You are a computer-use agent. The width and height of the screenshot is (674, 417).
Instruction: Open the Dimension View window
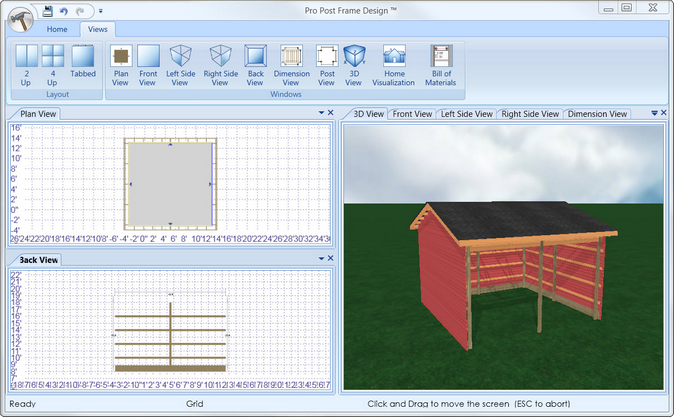tap(291, 65)
